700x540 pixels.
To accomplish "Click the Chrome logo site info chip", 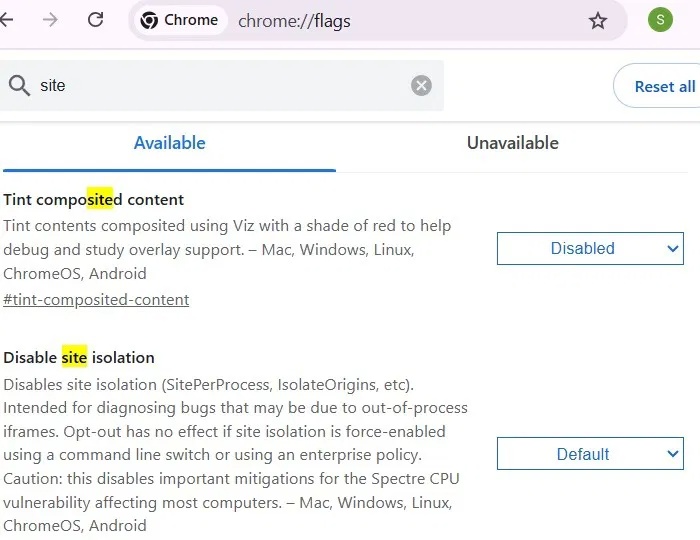I will [x=179, y=20].
